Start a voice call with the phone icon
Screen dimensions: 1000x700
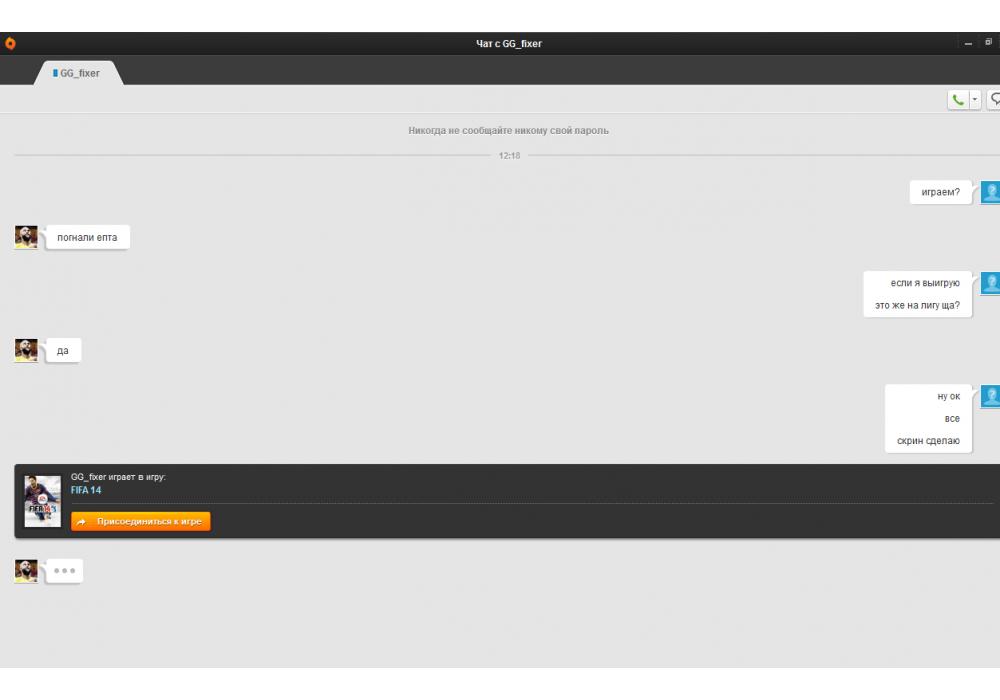pyautogui.click(x=958, y=99)
